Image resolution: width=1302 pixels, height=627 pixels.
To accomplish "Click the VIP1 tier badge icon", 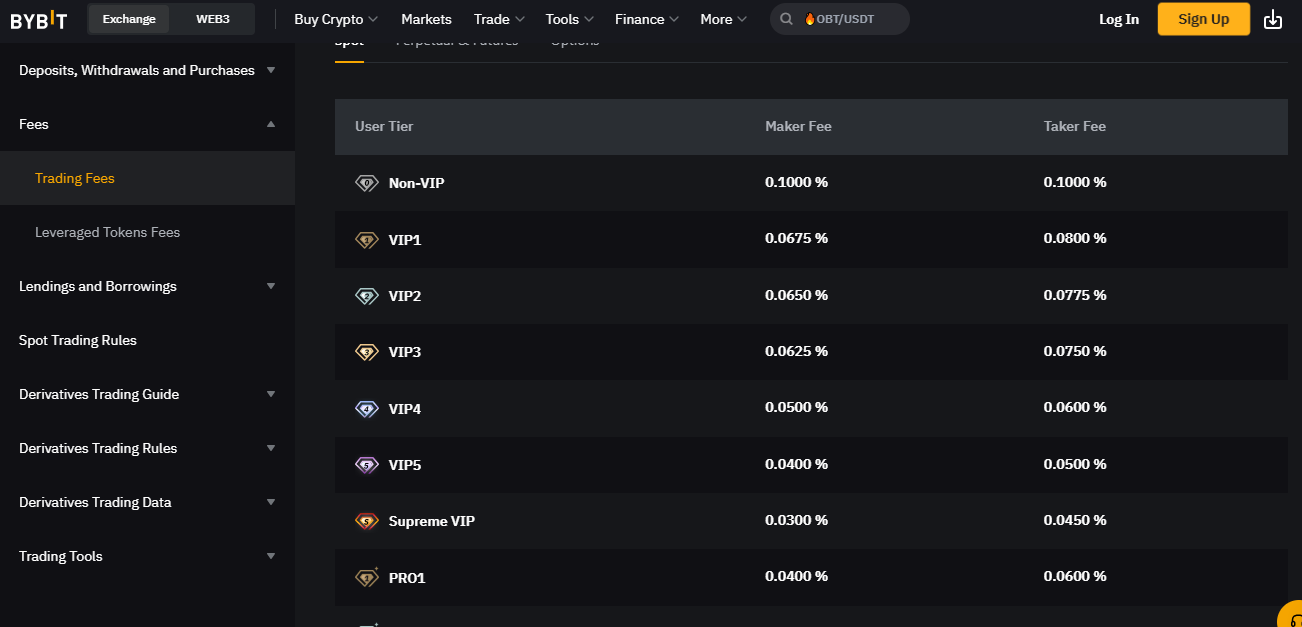I will 367,240.
